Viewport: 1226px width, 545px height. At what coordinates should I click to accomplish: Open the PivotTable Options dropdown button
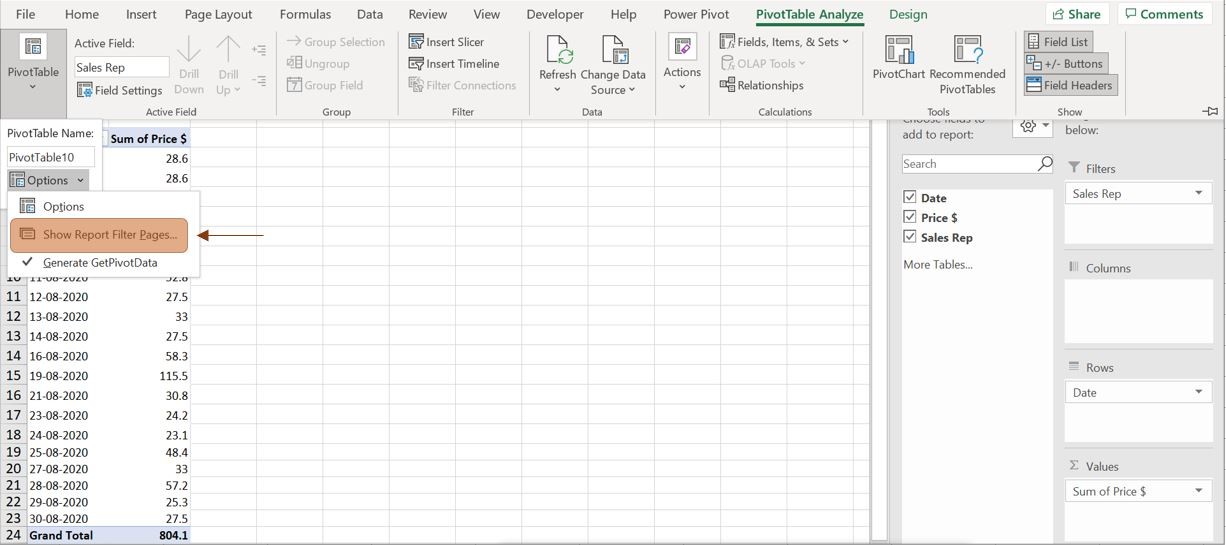point(48,180)
